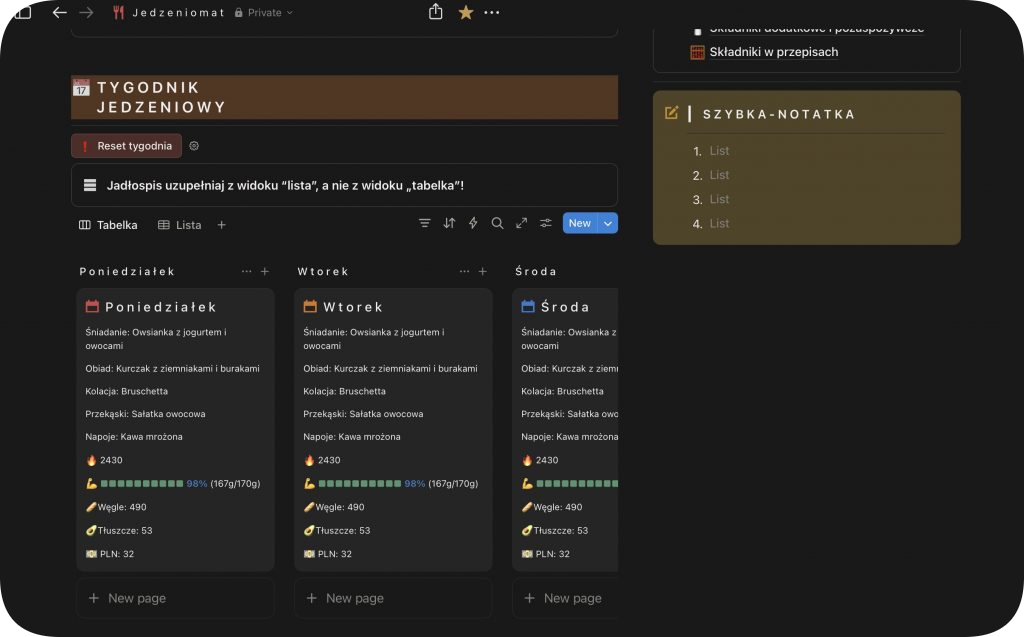
Task: Open the sort arrows icon
Action: coord(449,223)
